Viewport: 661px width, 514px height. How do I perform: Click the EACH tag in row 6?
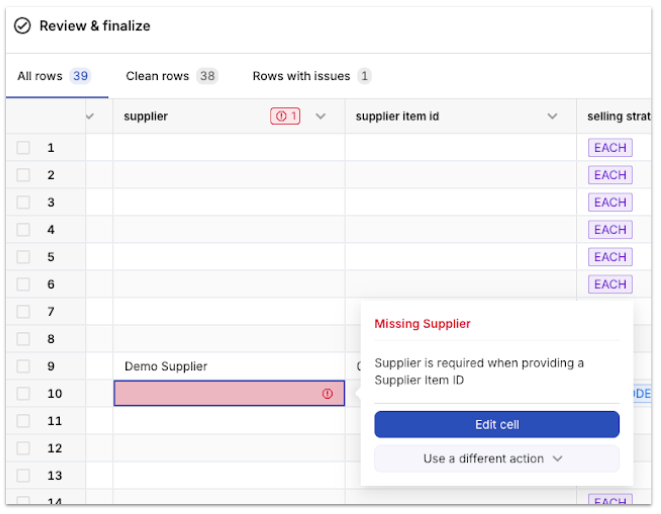click(x=609, y=284)
